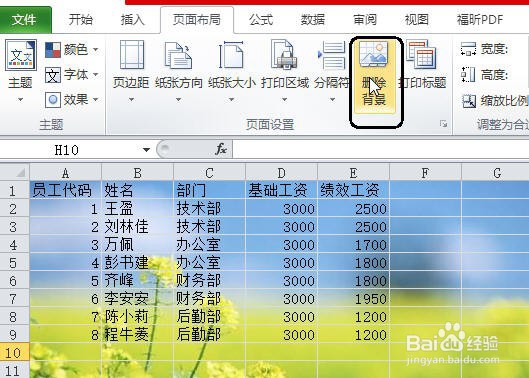This screenshot has height=378, width=529.
Task: Open the 福昕PDF tab
Action: click(x=480, y=20)
